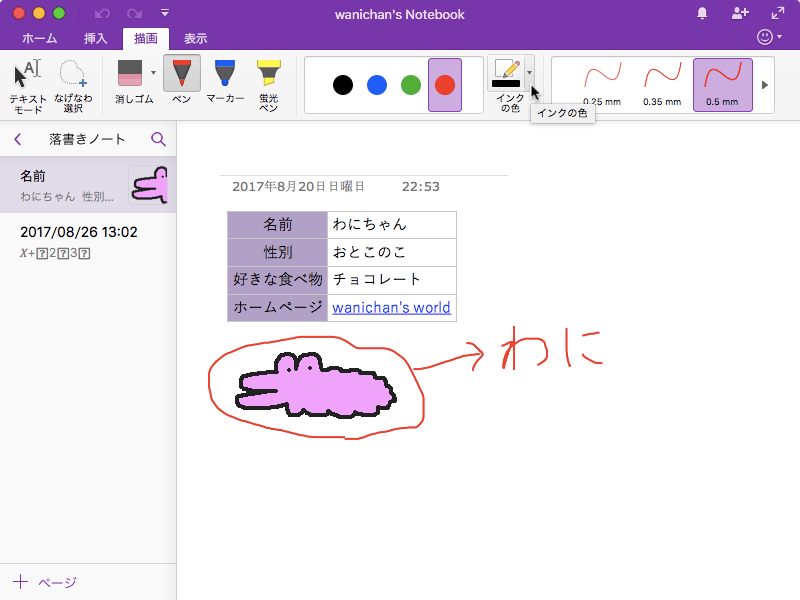Select the Text Mode tool
The height and width of the screenshot is (600, 800).
pyautogui.click(x=28, y=86)
